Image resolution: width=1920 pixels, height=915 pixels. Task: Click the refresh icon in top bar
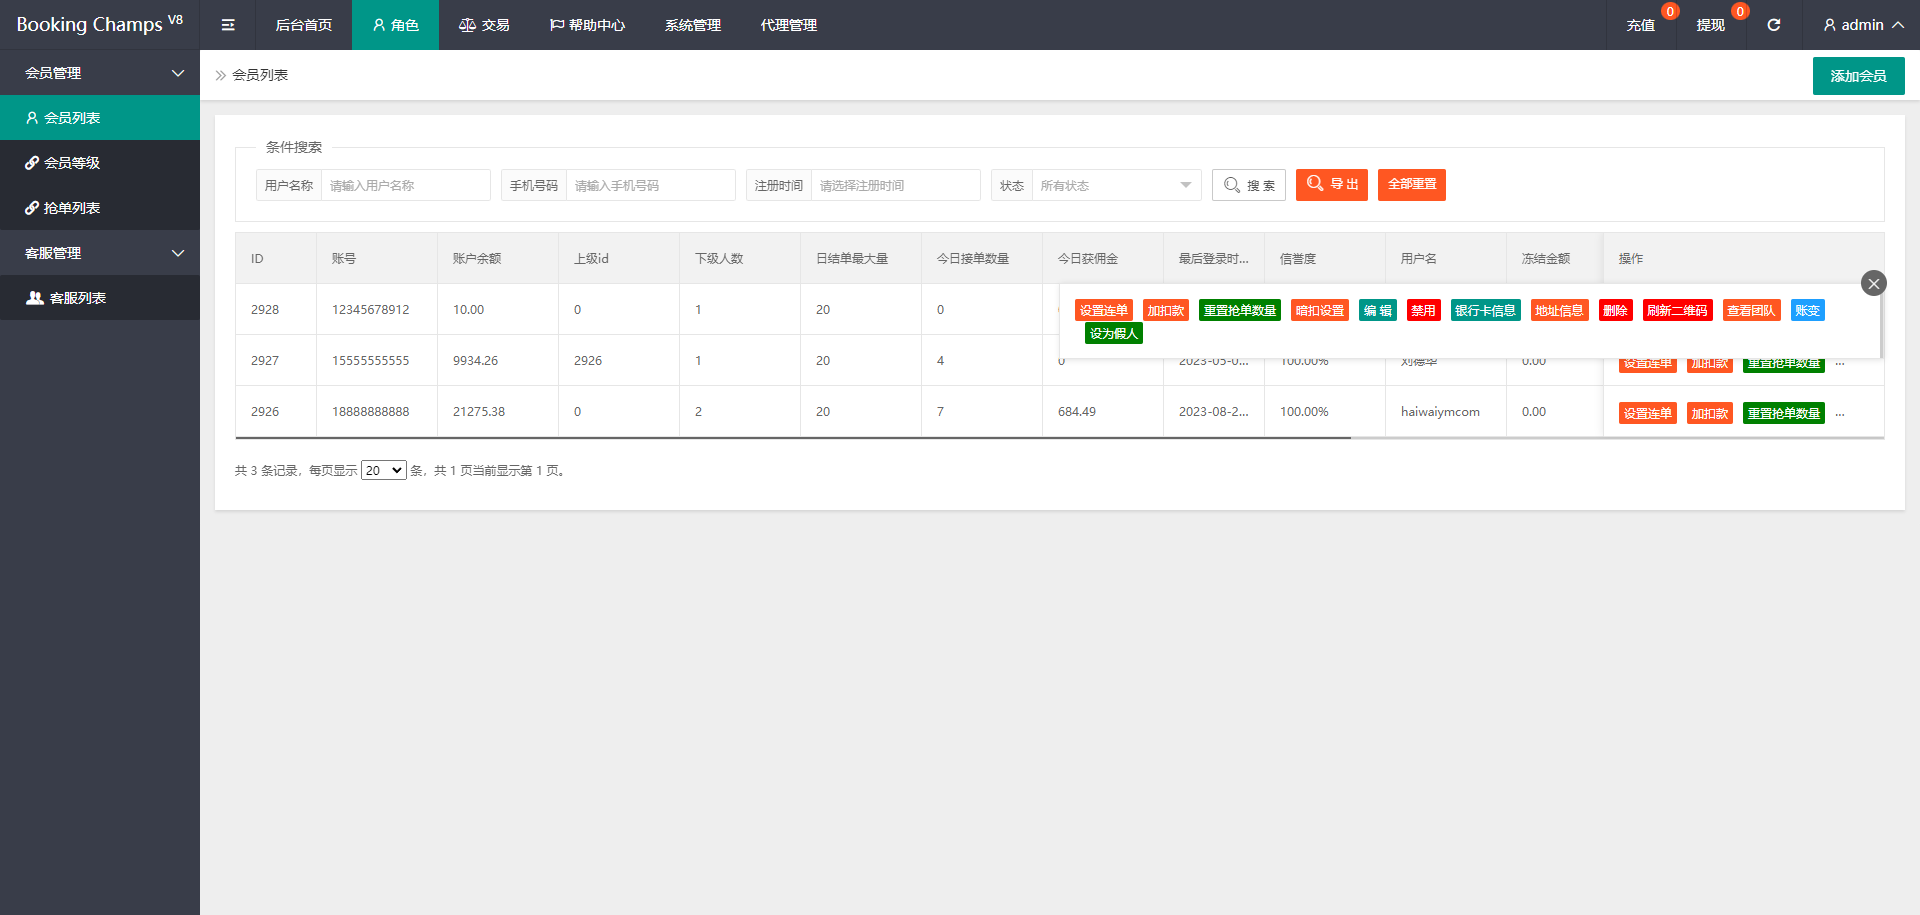(x=1773, y=25)
